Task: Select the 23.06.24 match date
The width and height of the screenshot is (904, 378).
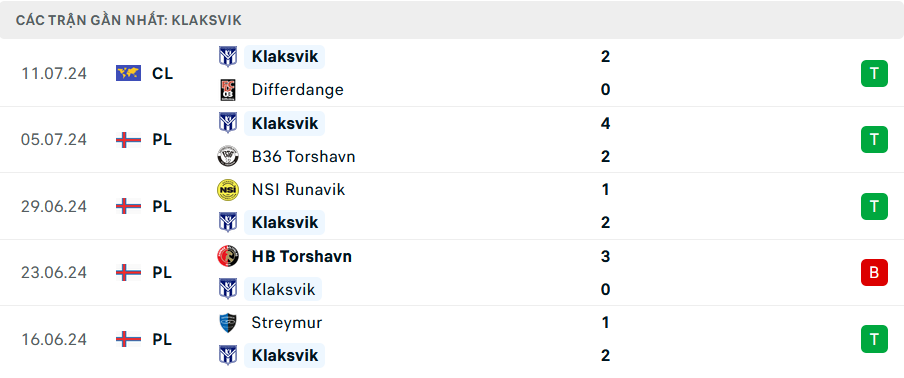Action: [x=54, y=273]
